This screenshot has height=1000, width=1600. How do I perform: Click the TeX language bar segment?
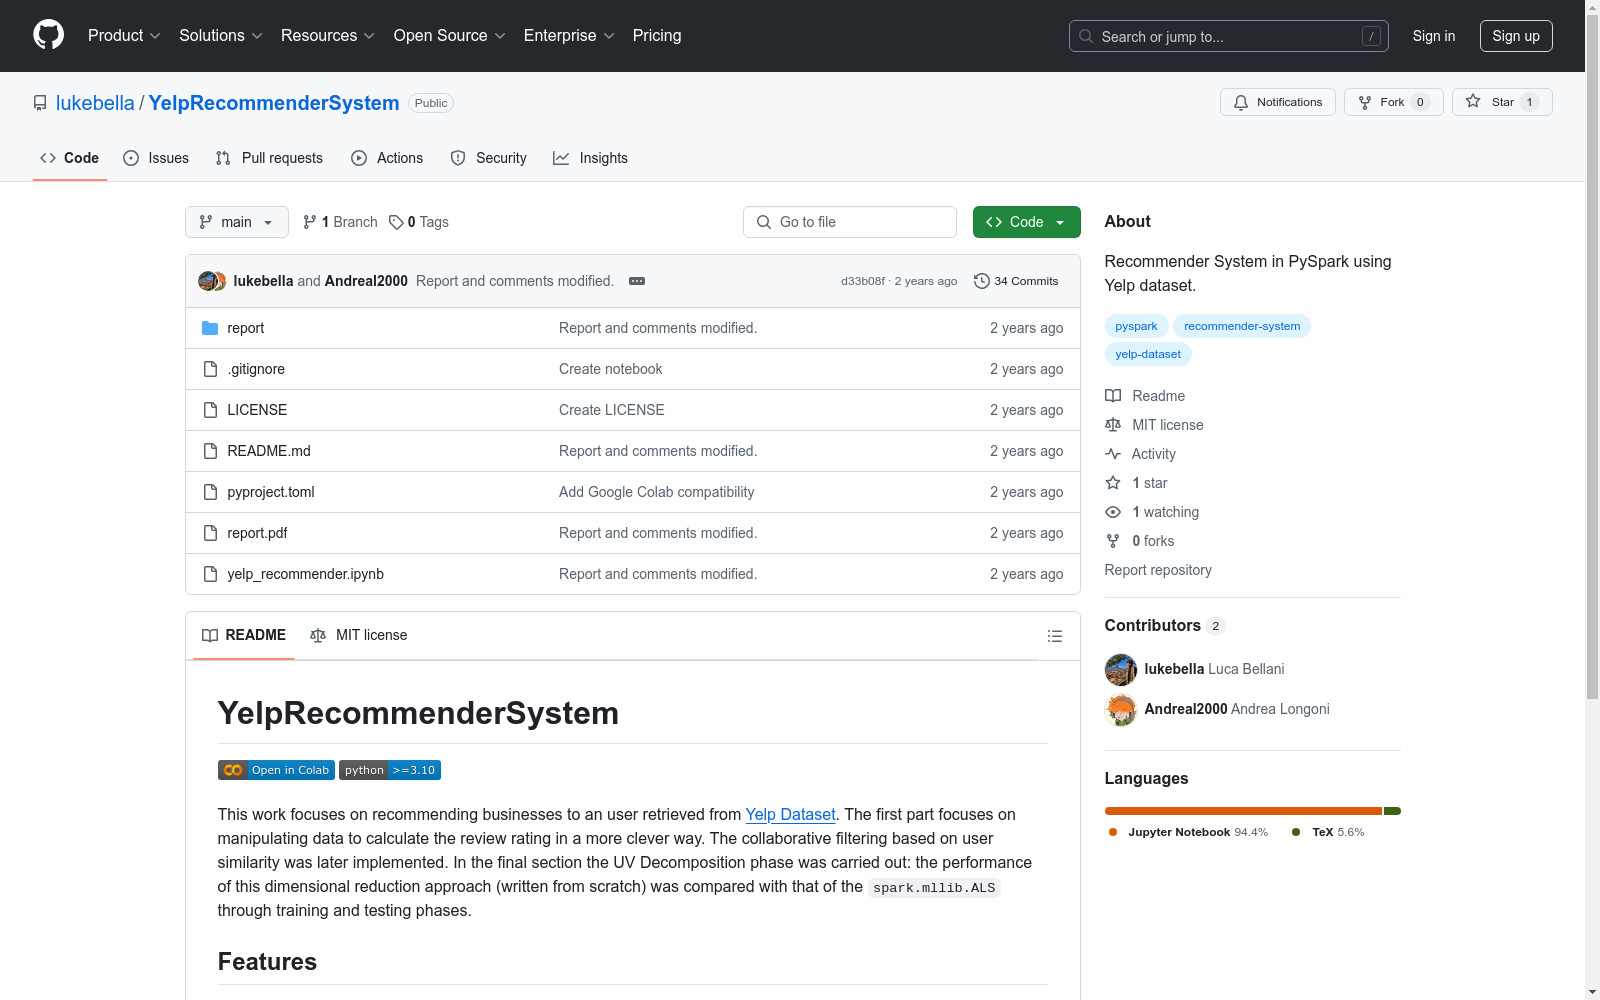click(x=1392, y=811)
